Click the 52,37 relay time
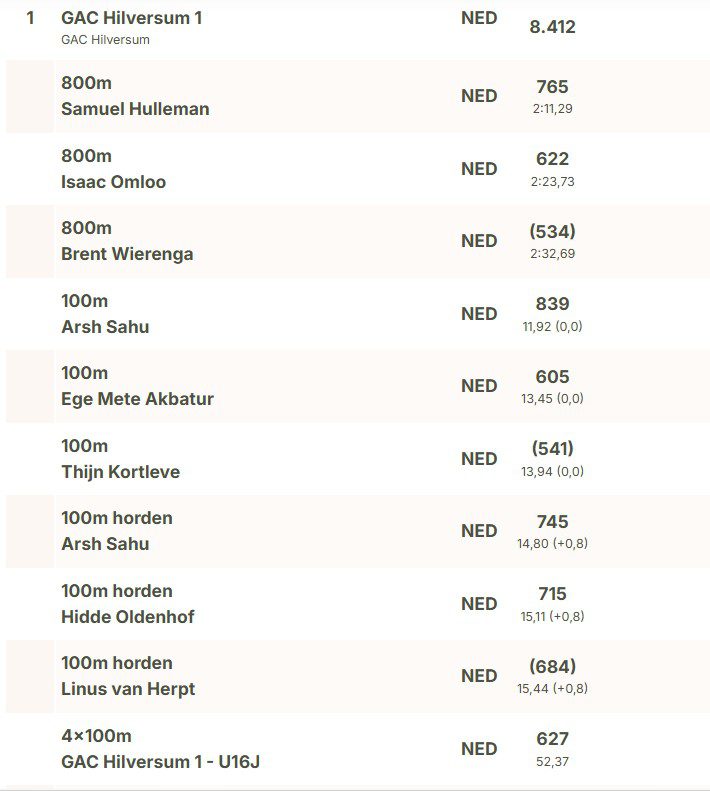 click(552, 762)
